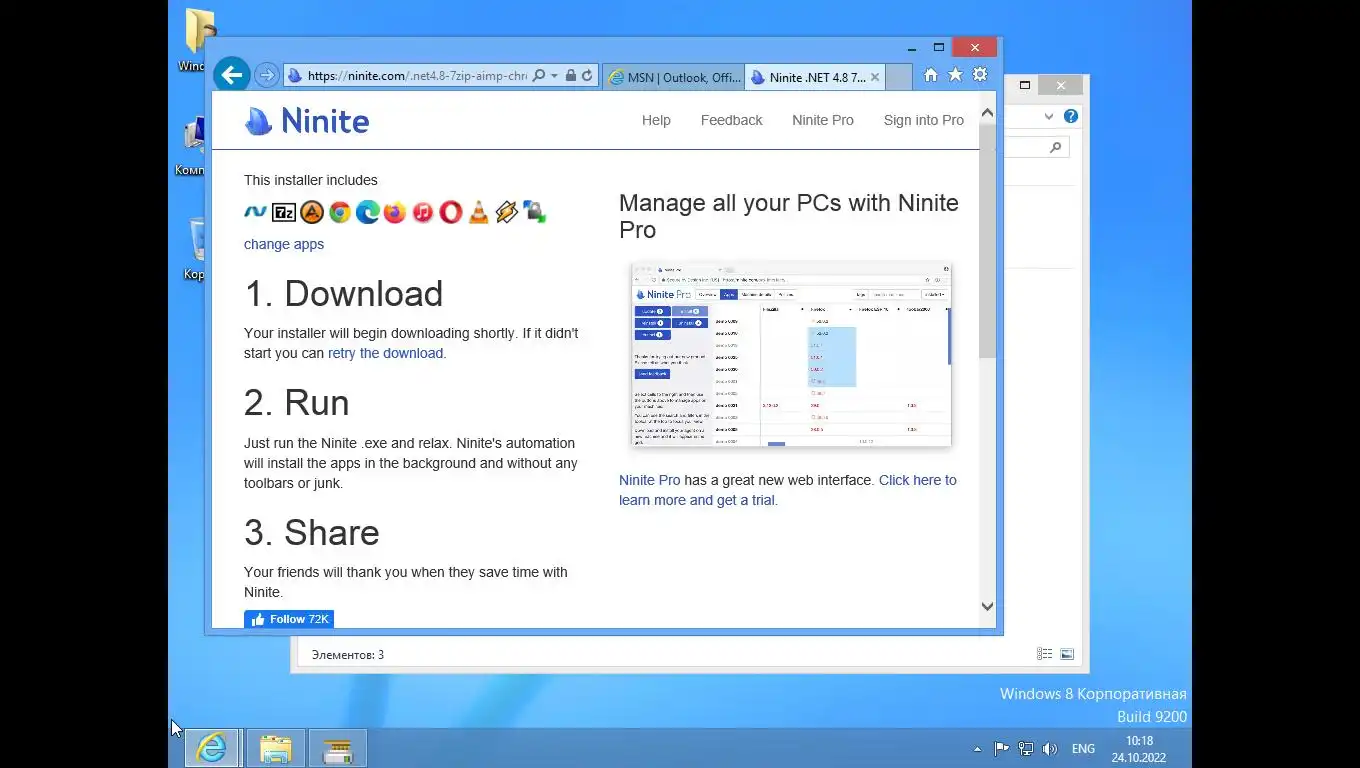The image size is (1360, 768).
Task: Click the last installer app icon after Winamp
Action: coord(534,212)
